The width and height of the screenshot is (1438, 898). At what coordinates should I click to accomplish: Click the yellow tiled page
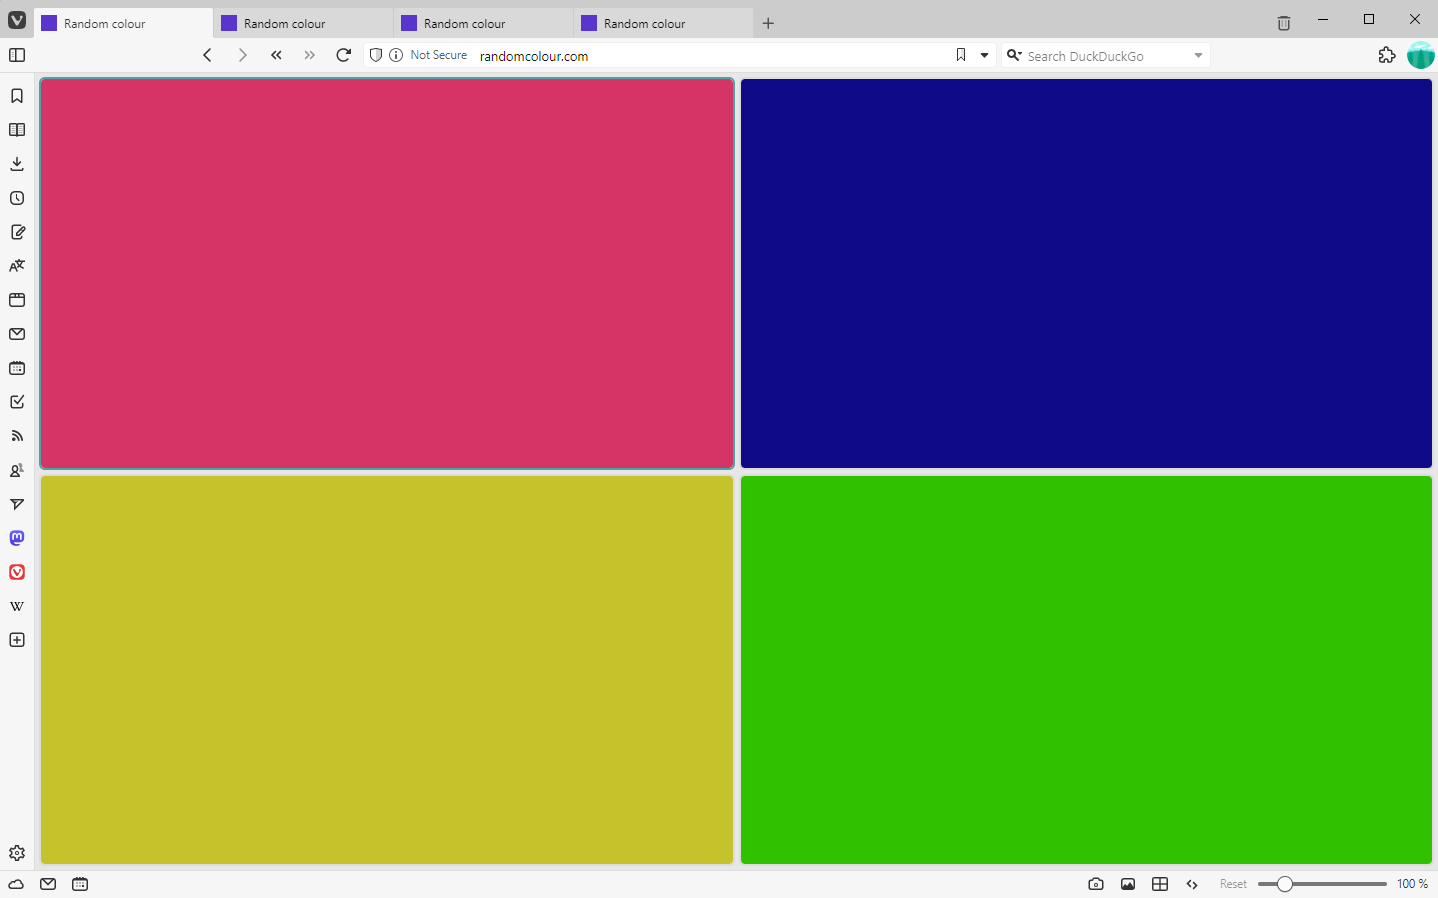click(x=387, y=670)
